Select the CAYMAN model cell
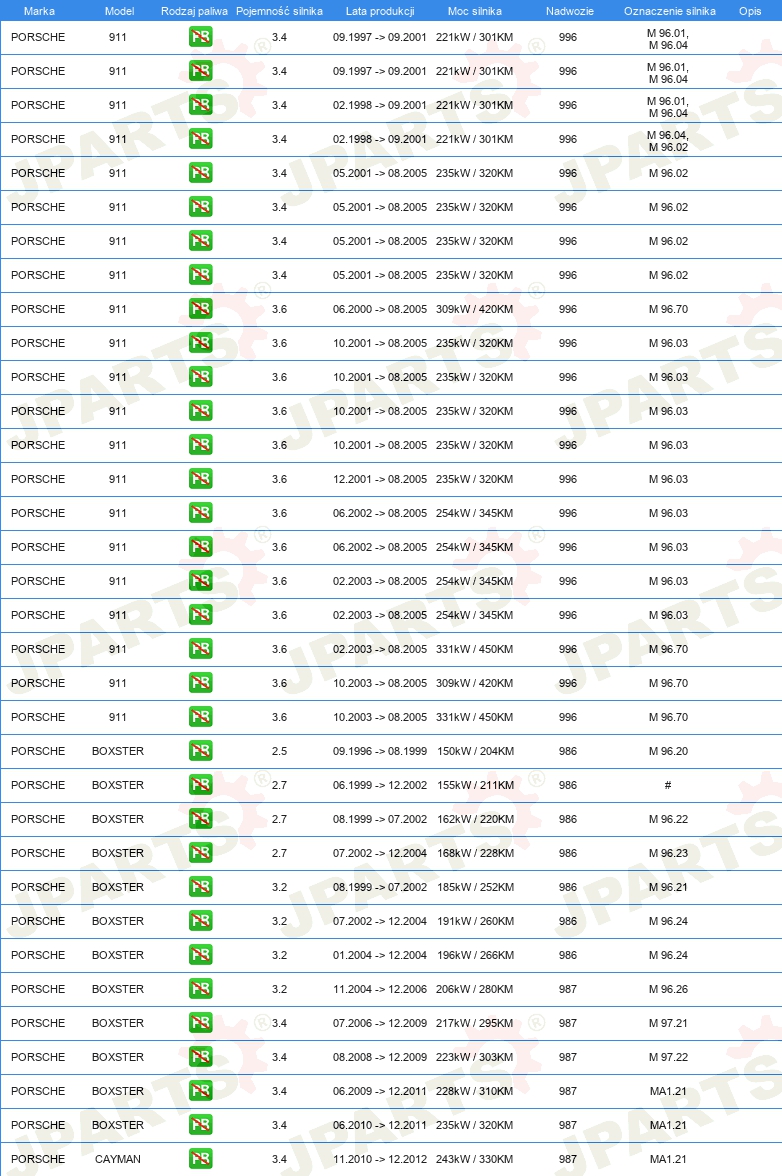The height and width of the screenshot is (1176, 782). [x=118, y=1159]
